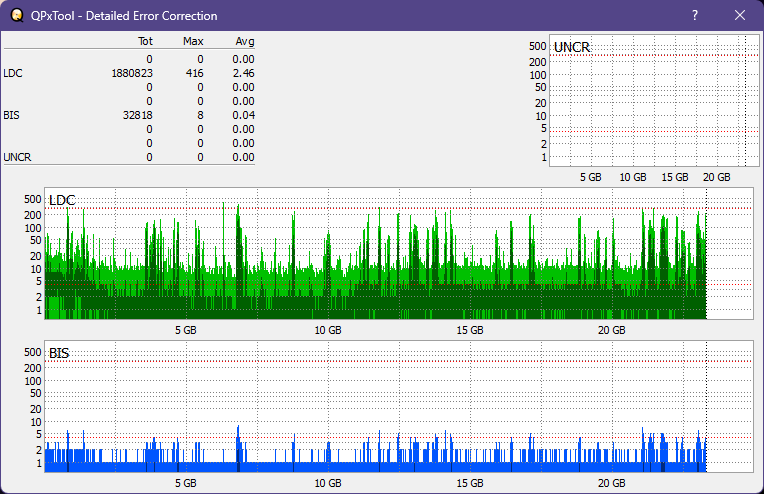764x494 pixels.
Task: Click the Tot column header
Action: [x=145, y=41]
